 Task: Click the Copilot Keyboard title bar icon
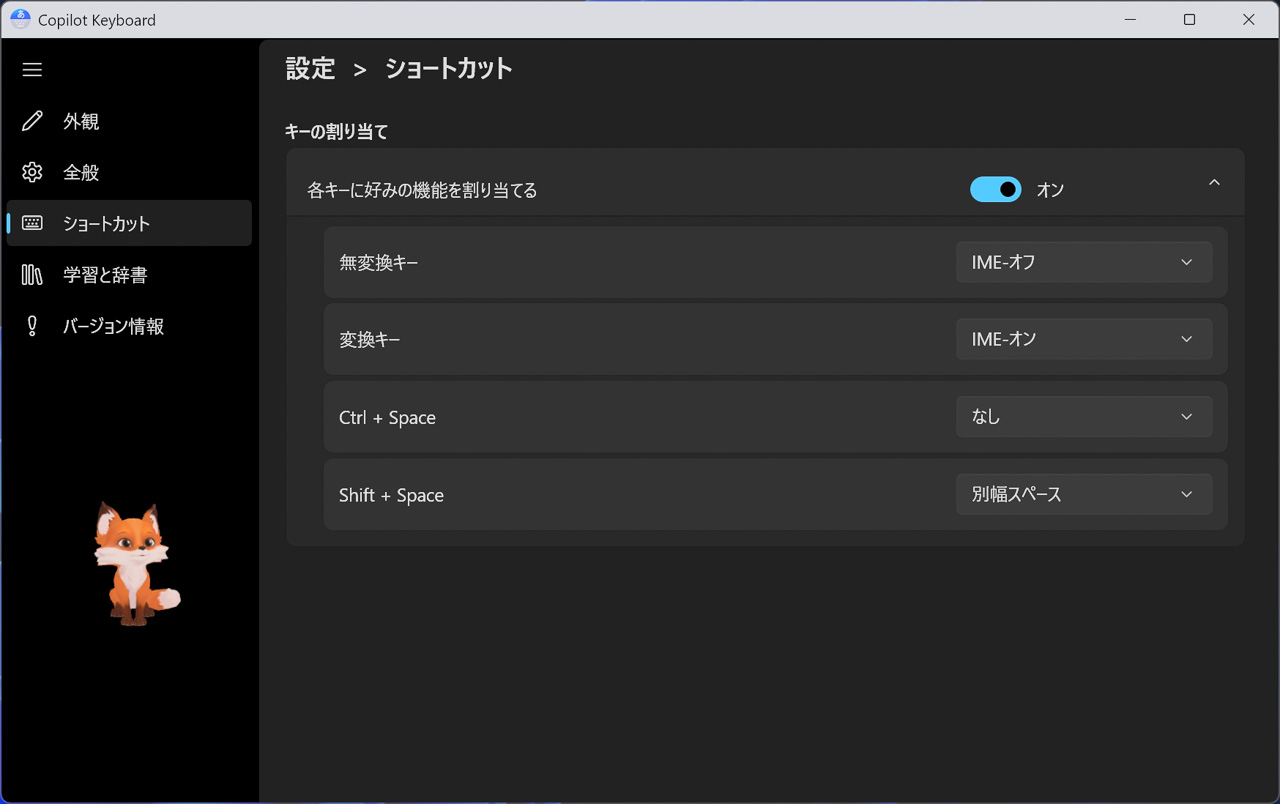click(20, 19)
